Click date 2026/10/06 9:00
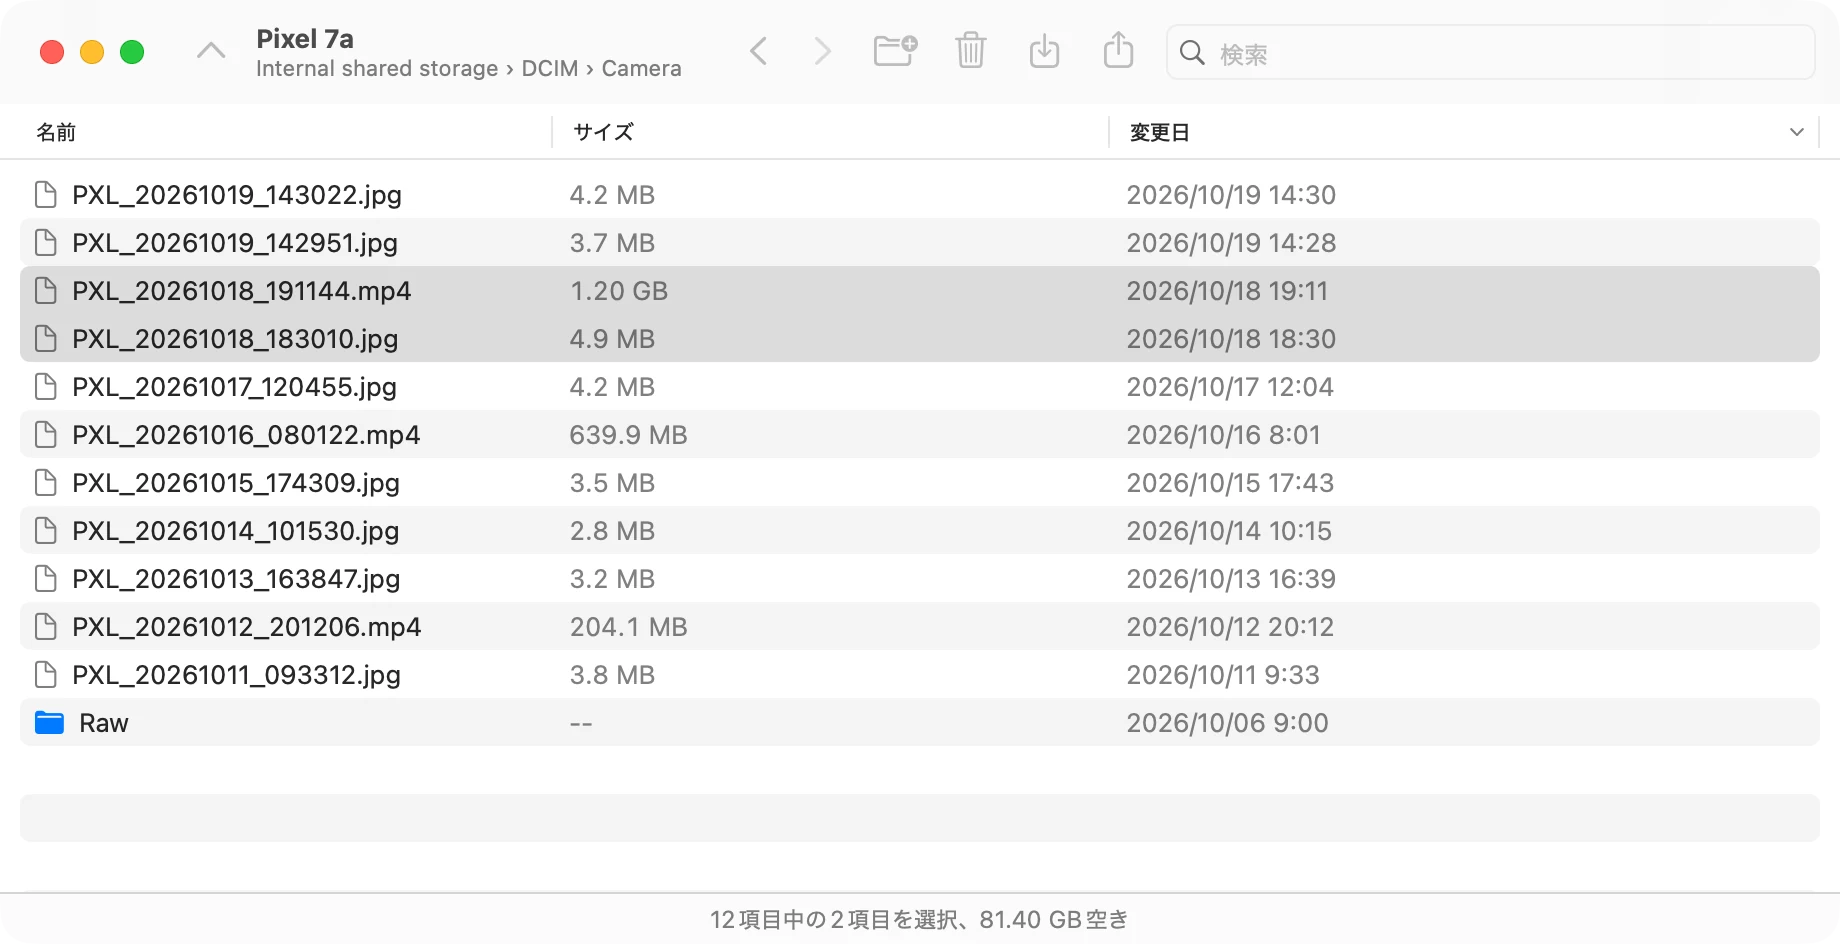This screenshot has width=1840, height=944. click(1227, 723)
